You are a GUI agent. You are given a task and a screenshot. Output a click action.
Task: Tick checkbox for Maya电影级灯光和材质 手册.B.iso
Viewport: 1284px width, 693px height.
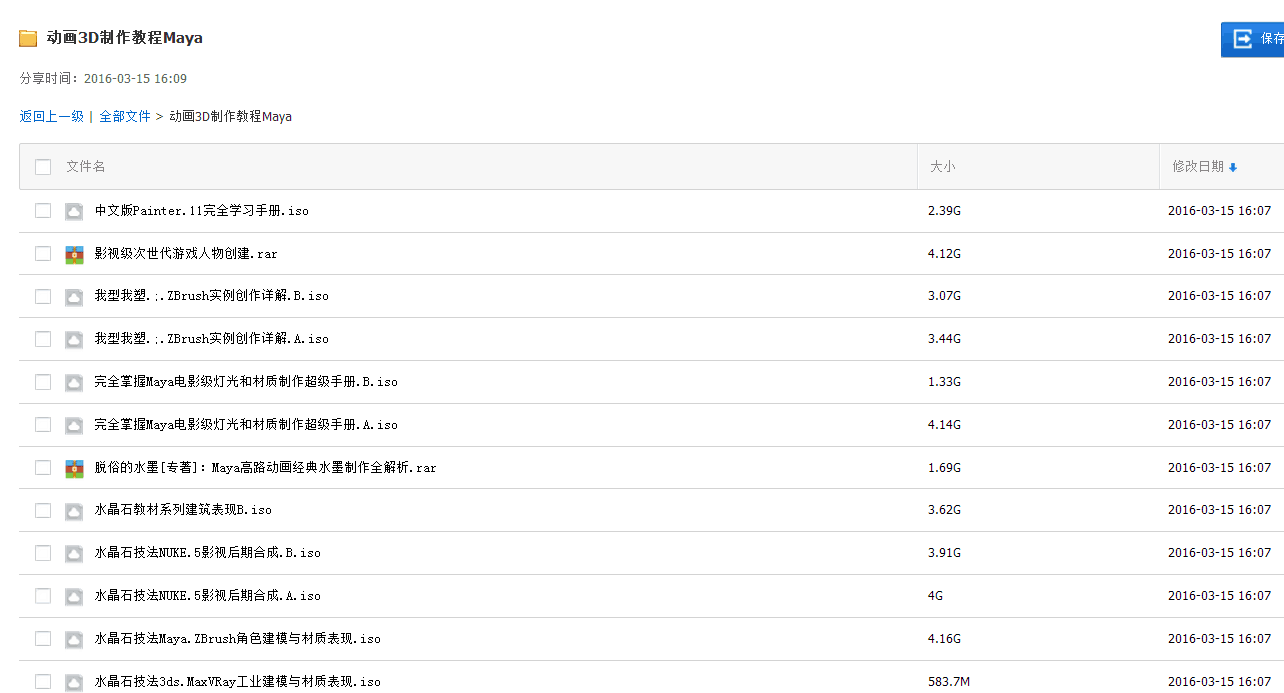point(43,382)
